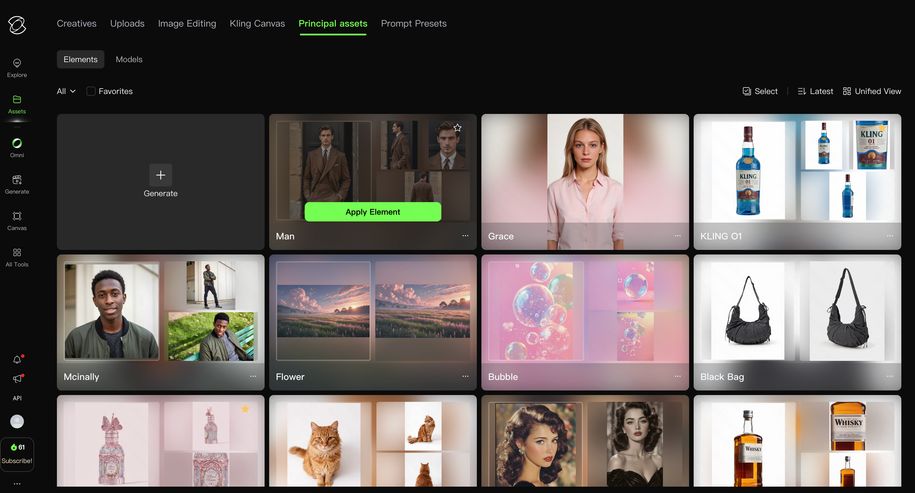Enable the Favorites checkbox
The image size is (915, 493).
click(x=91, y=91)
